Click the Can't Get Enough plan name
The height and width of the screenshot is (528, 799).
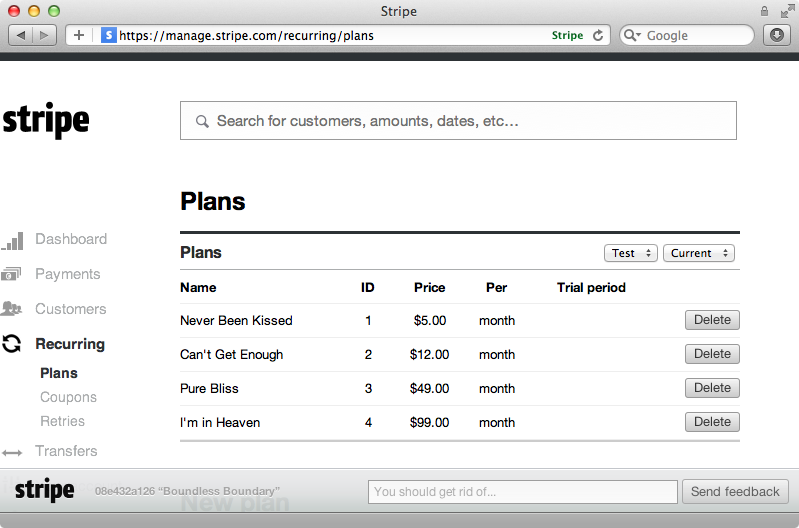(x=232, y=355)
